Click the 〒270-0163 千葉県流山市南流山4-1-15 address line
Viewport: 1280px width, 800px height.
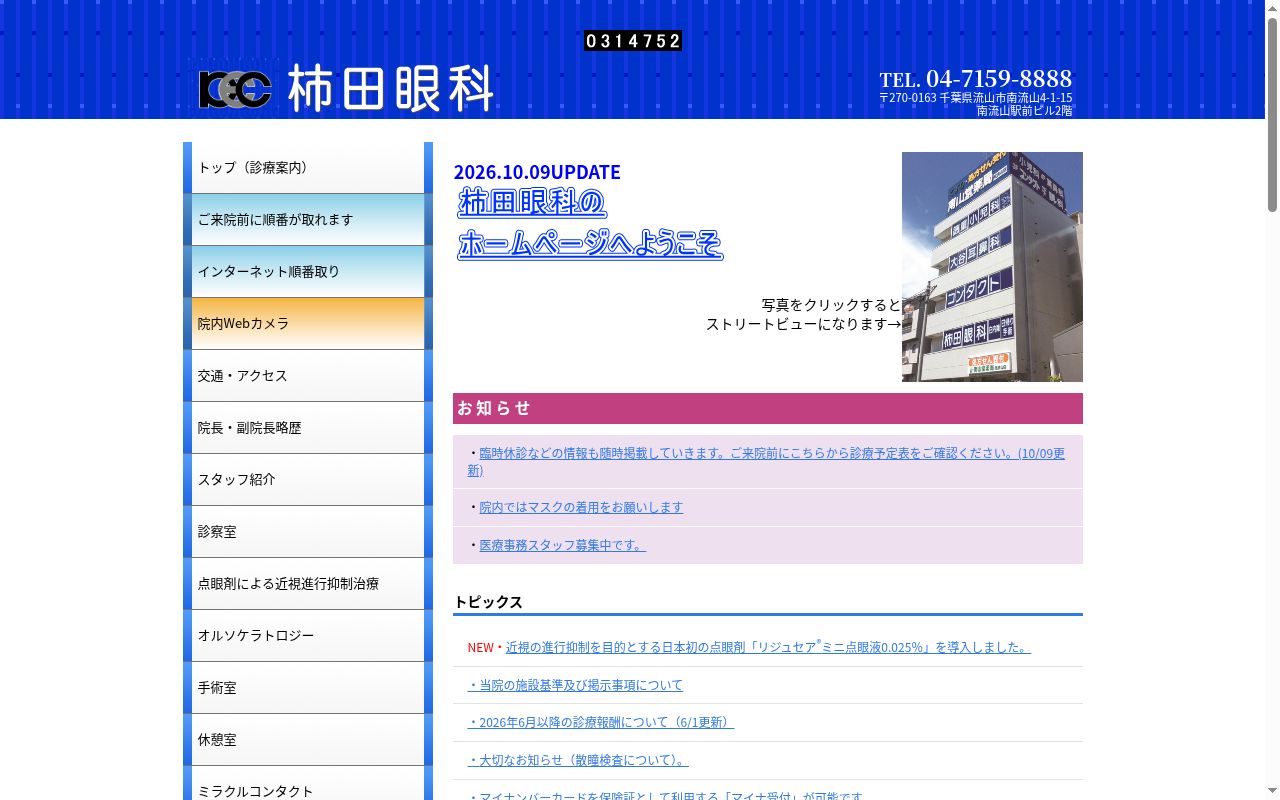(x=976, y=98)
